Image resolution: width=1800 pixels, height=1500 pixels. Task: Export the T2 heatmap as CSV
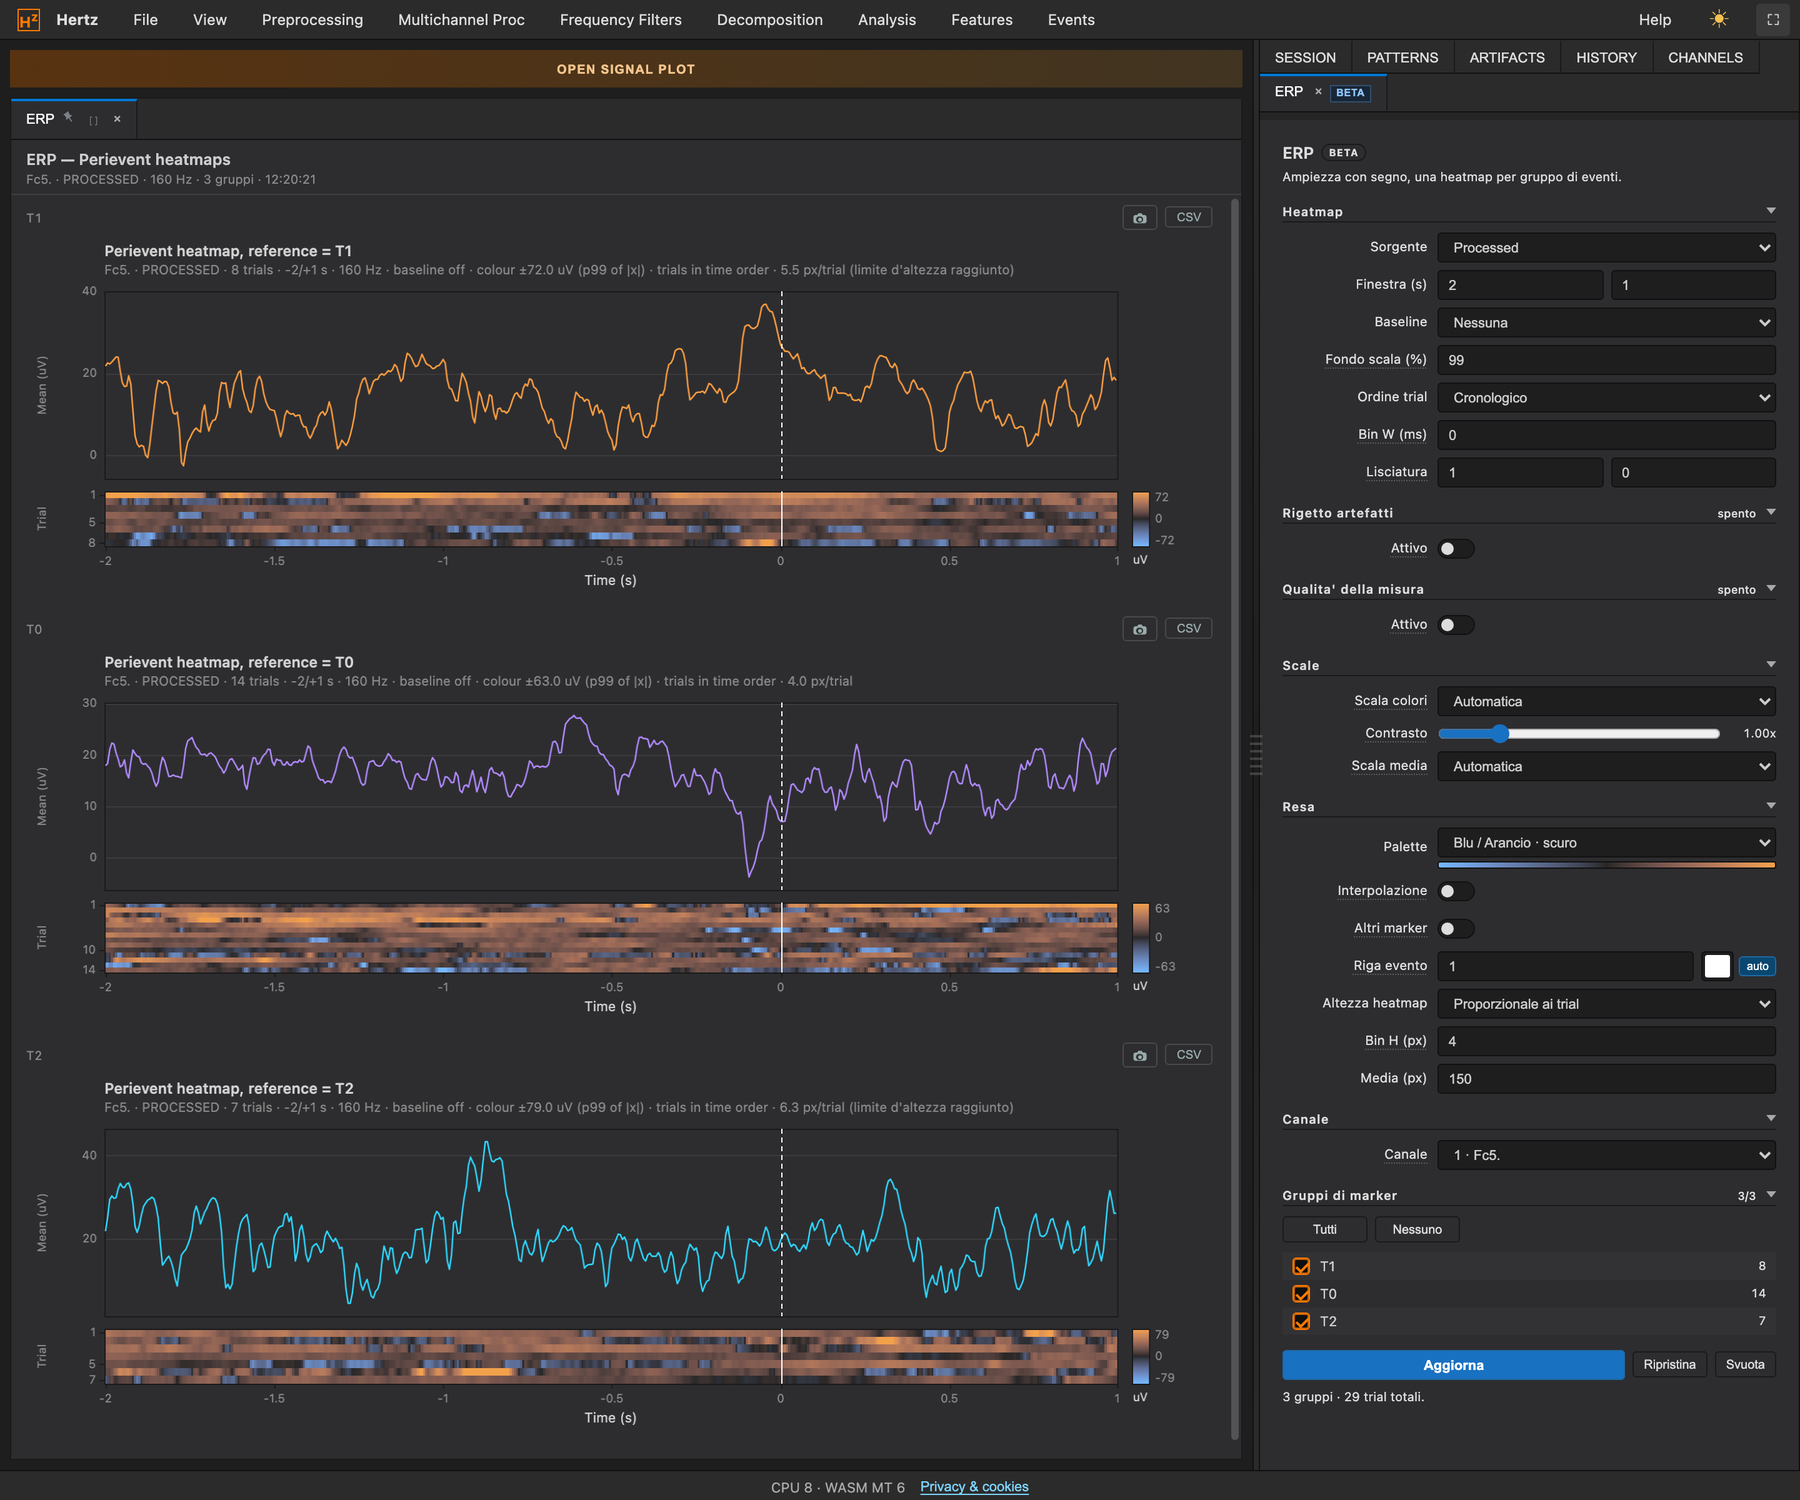point(1188,1055)
